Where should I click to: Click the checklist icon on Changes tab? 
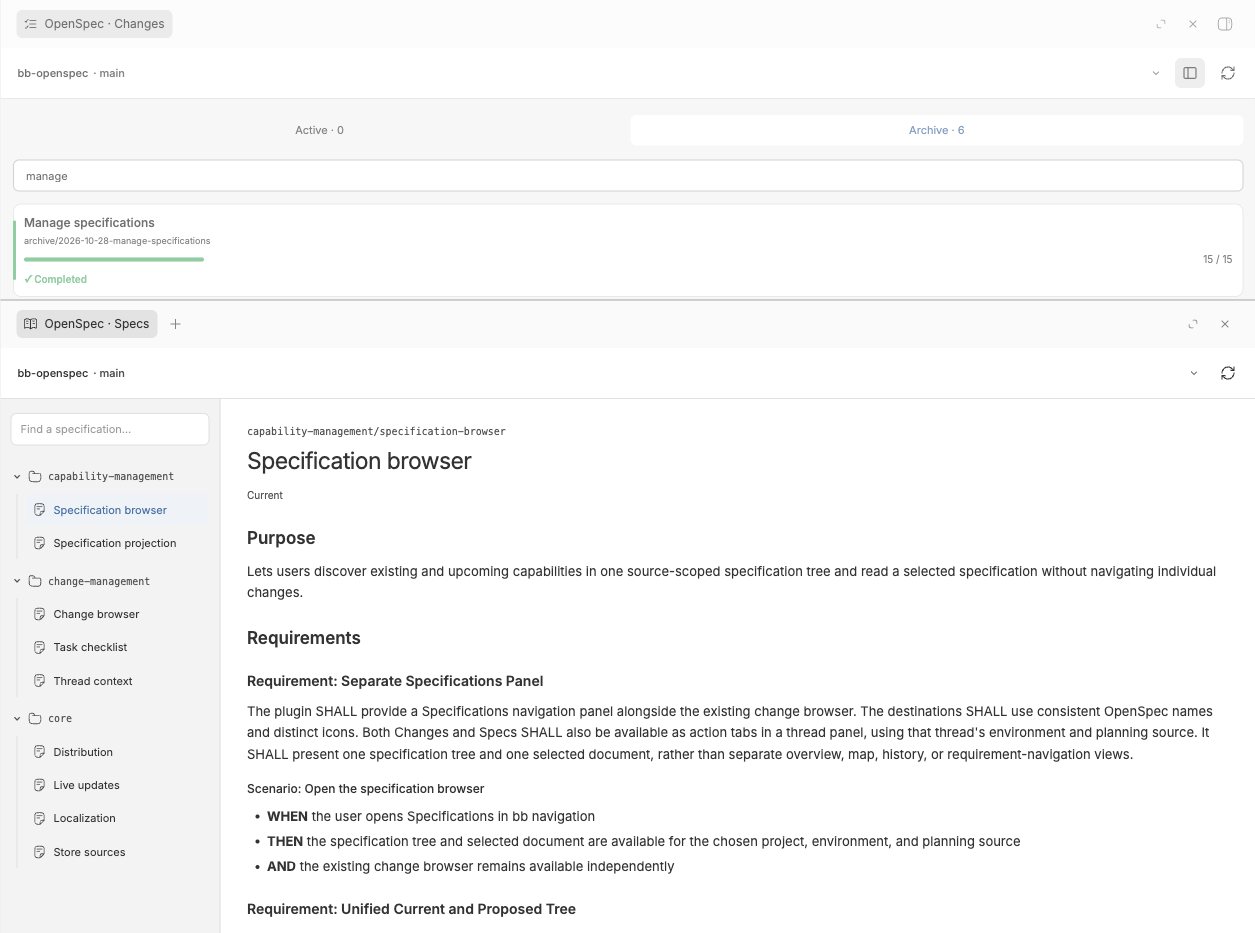click(31, 24)
